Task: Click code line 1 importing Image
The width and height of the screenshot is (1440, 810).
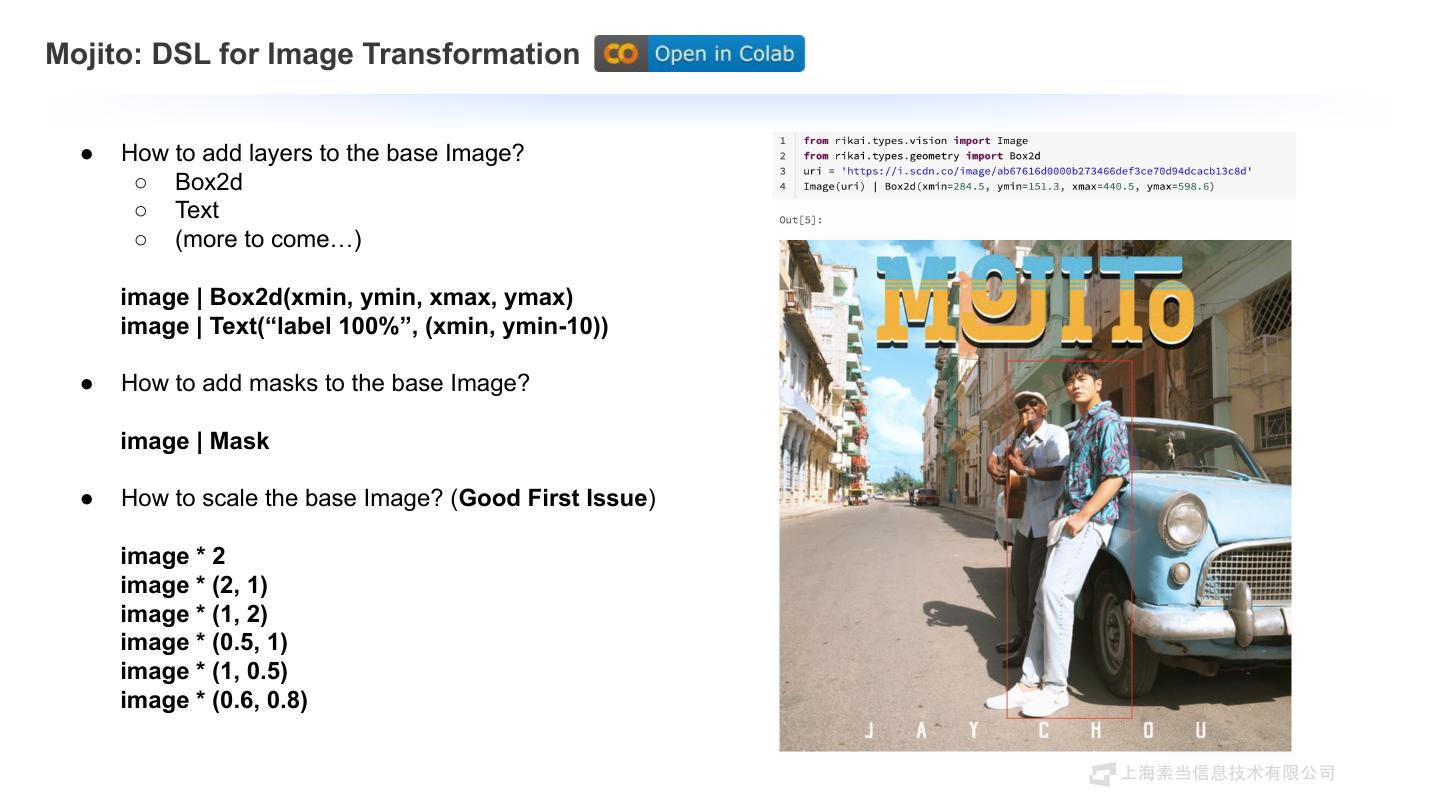Action: pyautogui.click(x=915, y=141)
